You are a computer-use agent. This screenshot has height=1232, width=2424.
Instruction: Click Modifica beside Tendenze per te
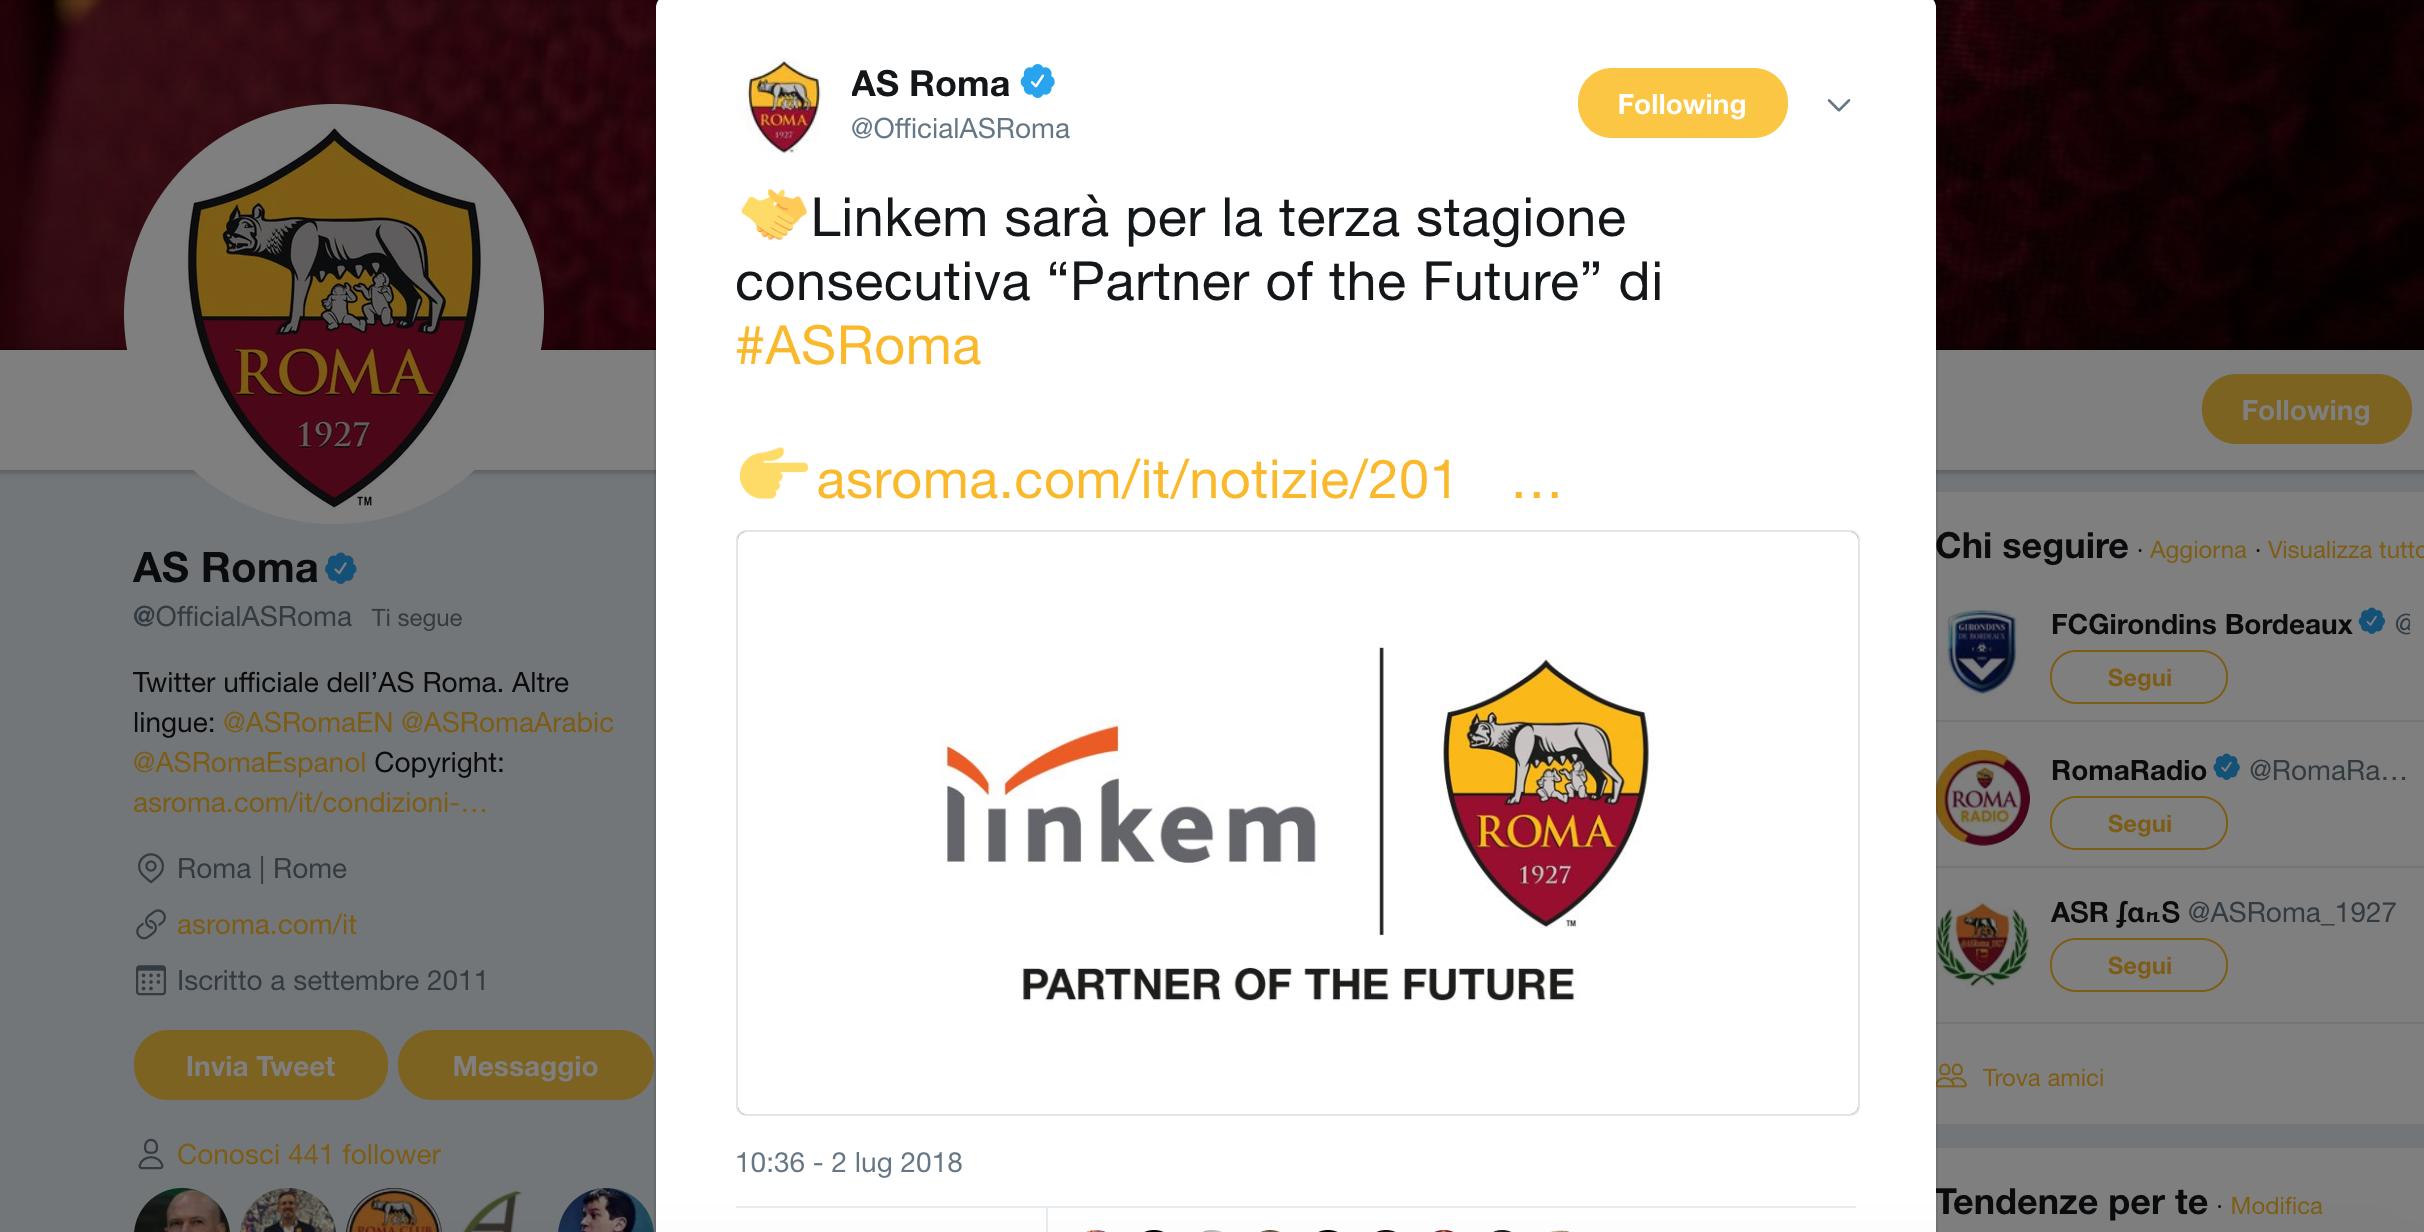click(x=2275, y=1205)
